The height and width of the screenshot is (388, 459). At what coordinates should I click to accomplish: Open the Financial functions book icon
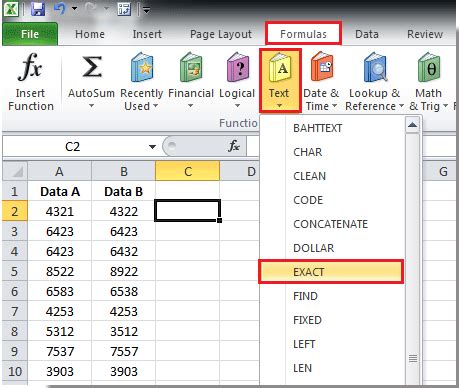pos(191,68)
